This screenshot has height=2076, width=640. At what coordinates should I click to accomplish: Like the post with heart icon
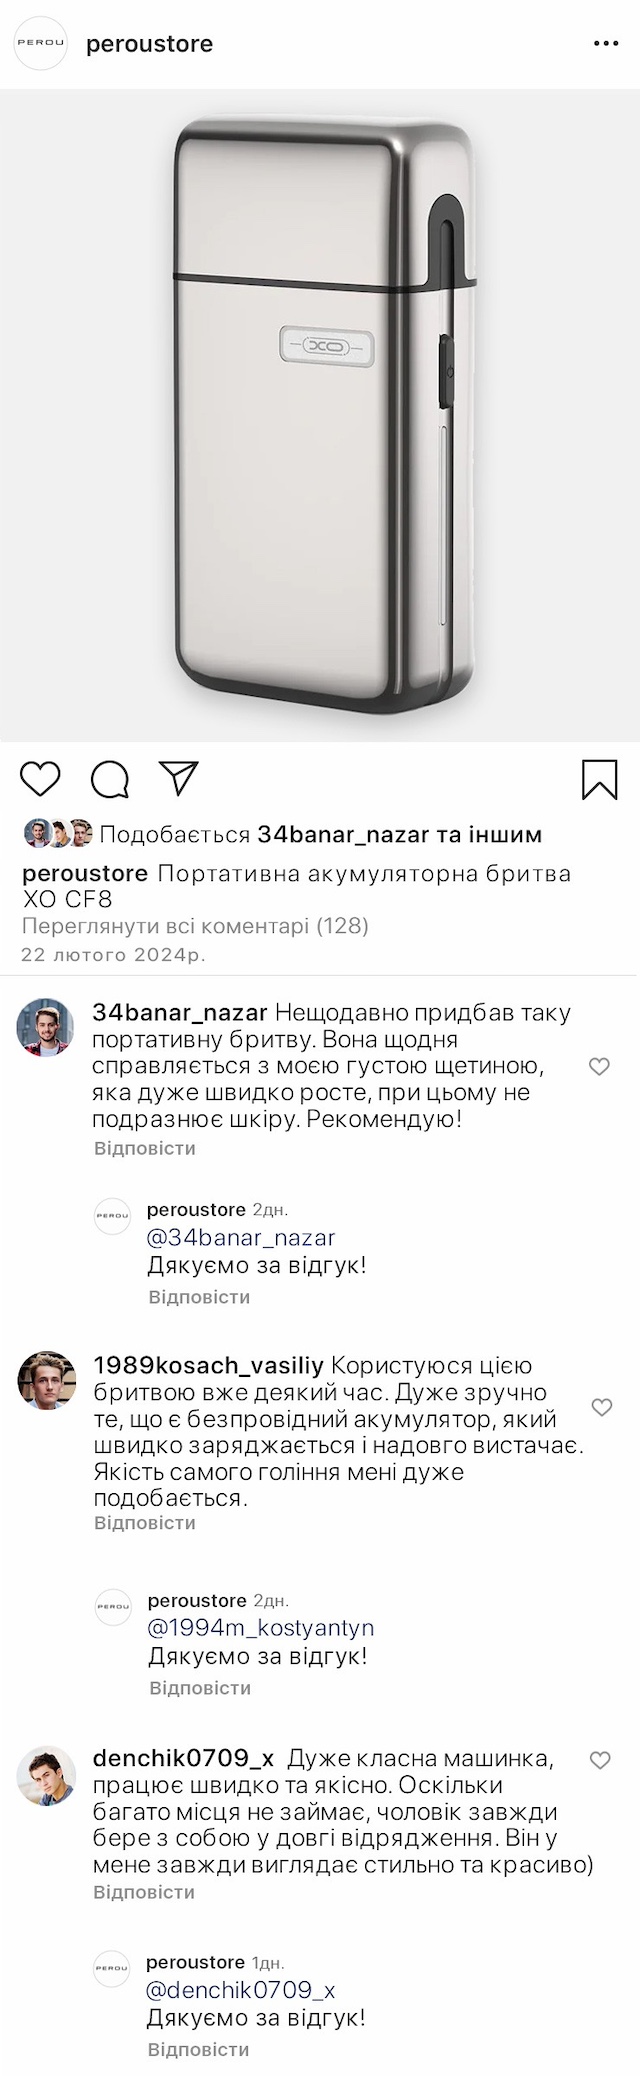pos(41,779)
